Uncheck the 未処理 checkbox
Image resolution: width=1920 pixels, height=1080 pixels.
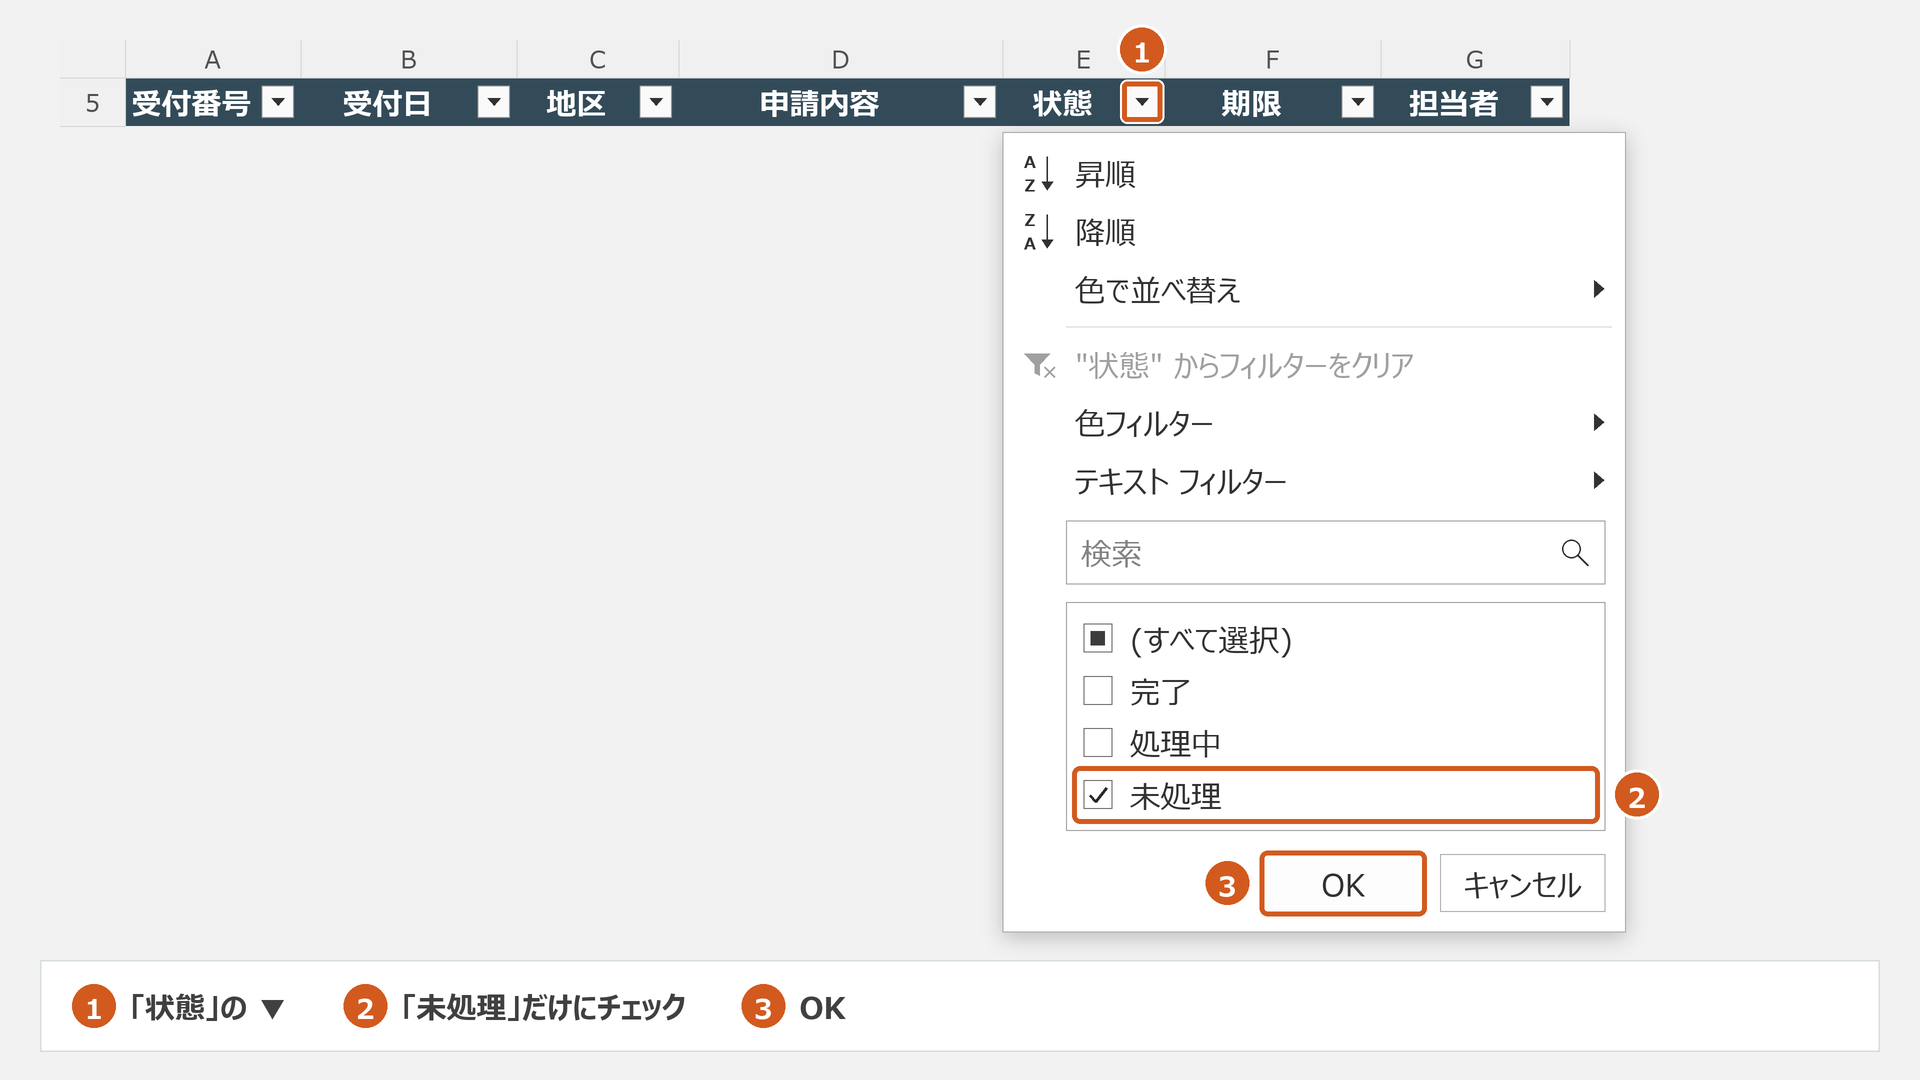pyautogui.click(x=1098, y=795)
